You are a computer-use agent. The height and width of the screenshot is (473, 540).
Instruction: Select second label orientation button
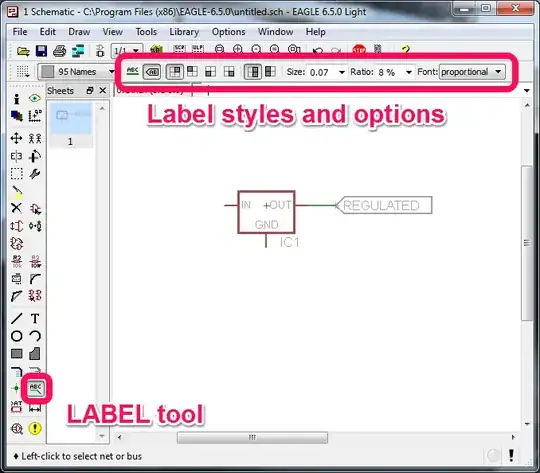[x=193, y=72]
